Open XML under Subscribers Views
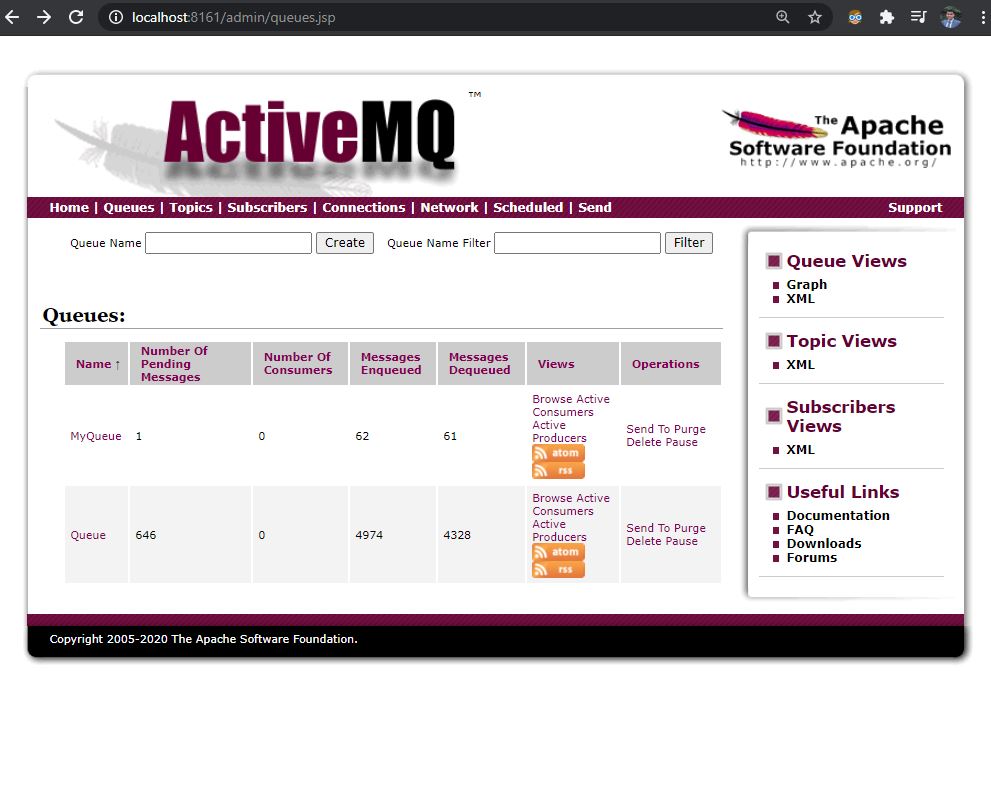Viewport: 991px width, 790px height. click(800, 450)
